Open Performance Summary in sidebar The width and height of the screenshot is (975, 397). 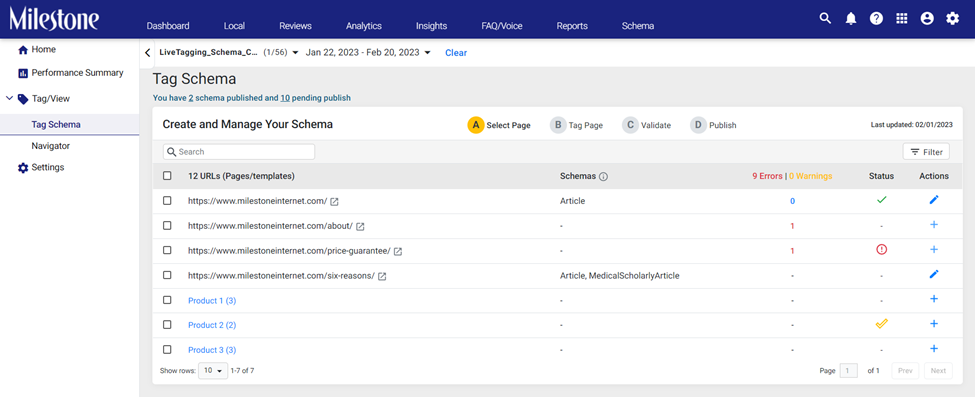click(x=71, y=73)
